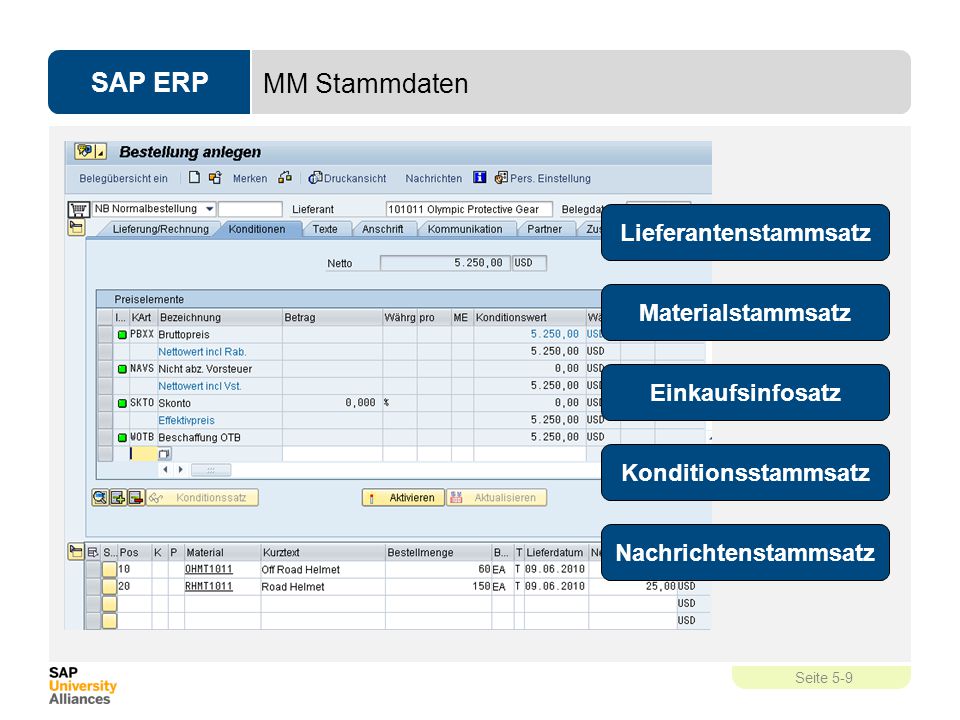Switch to the Lieferung/Rechnung tab
Viewport: 960px width, 720px height.
click(160, 229)
